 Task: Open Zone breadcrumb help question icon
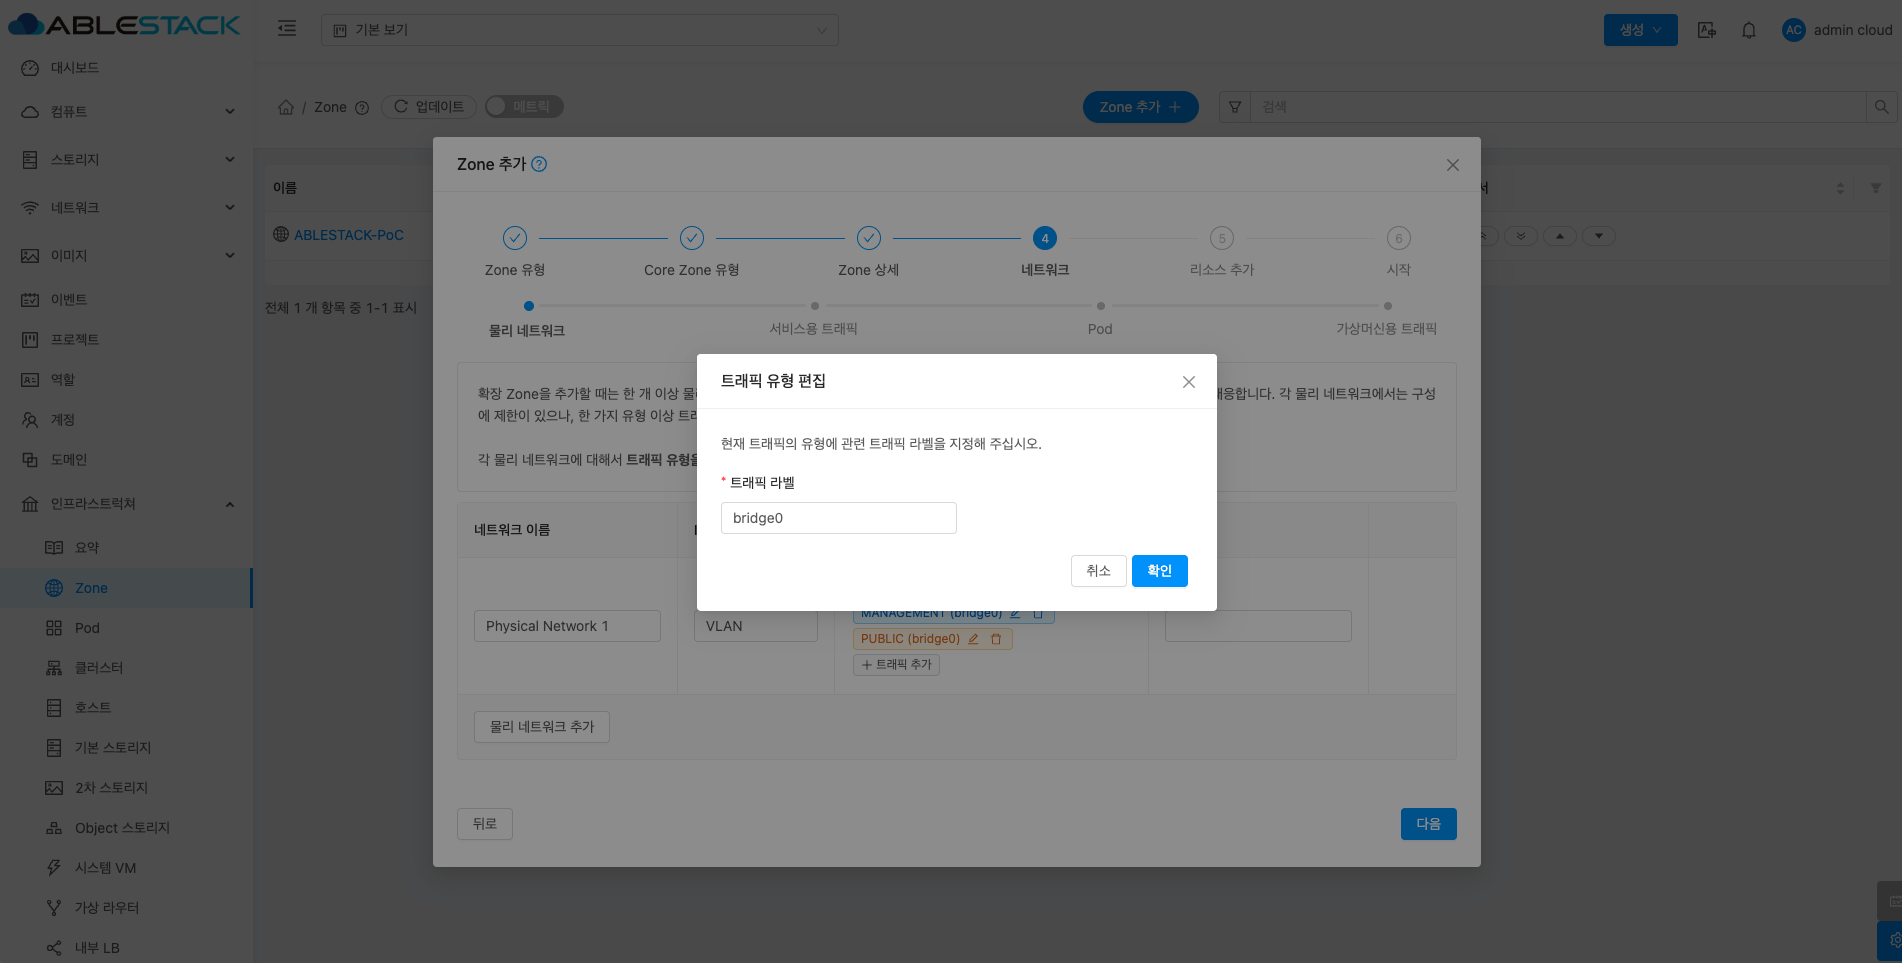pyautogui.click(x=362, y=108)
